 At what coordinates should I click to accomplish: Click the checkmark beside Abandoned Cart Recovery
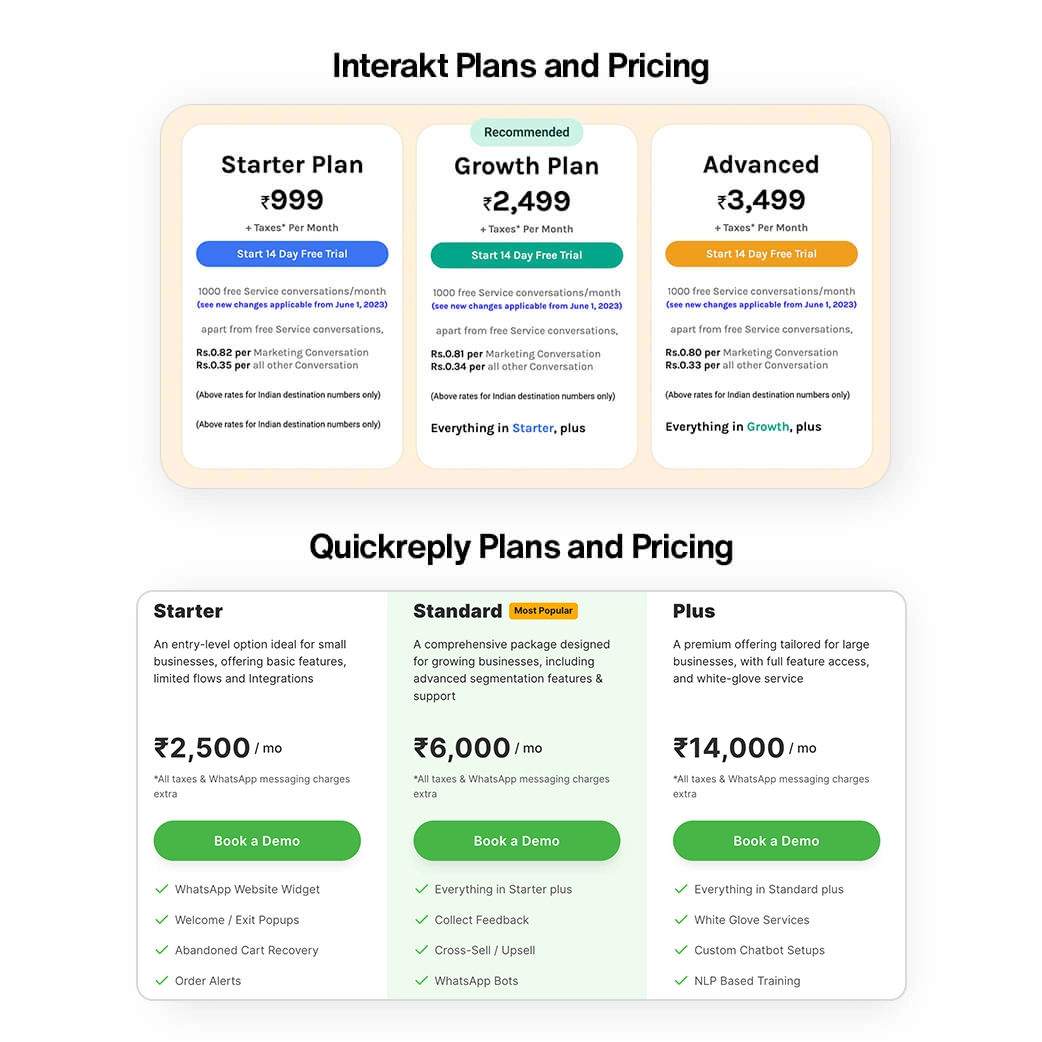pos(161,950)
